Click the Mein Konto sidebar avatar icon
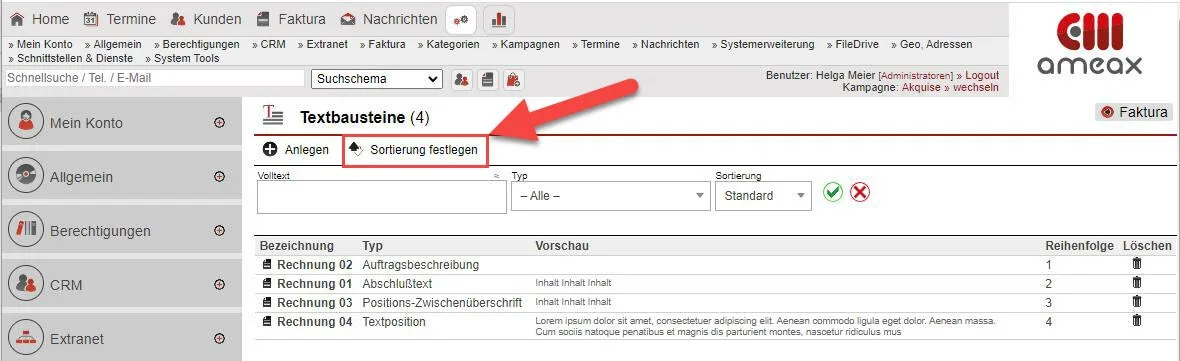1180x361 pixels. [26, 122]
